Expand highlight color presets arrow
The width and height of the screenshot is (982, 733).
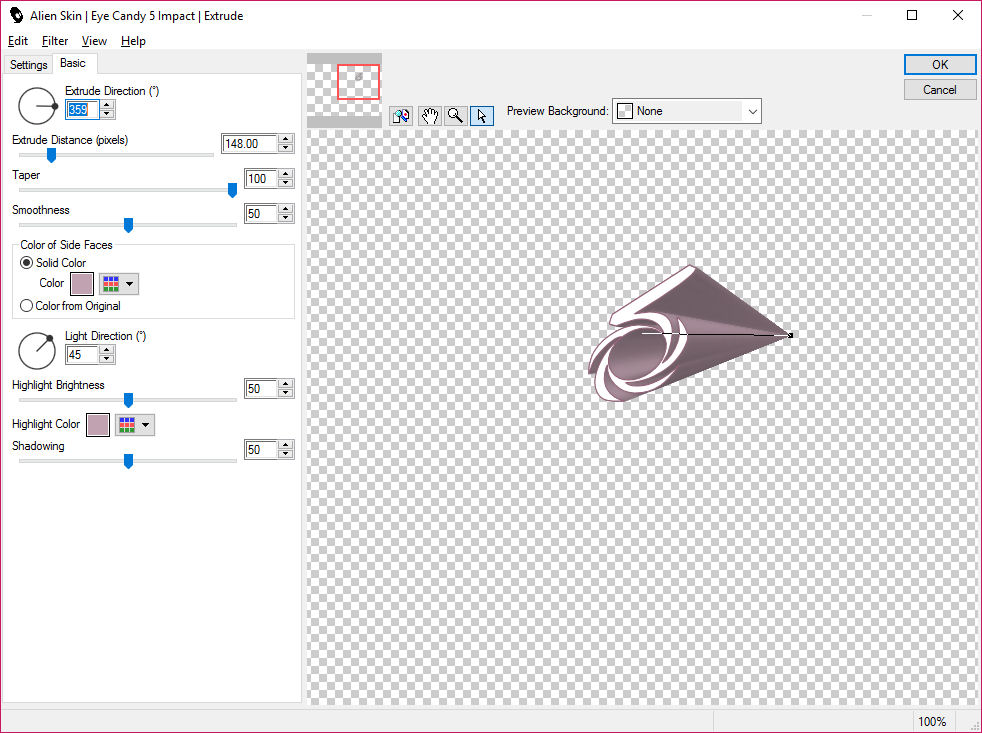pyautogui.click(x=145, y=425)
